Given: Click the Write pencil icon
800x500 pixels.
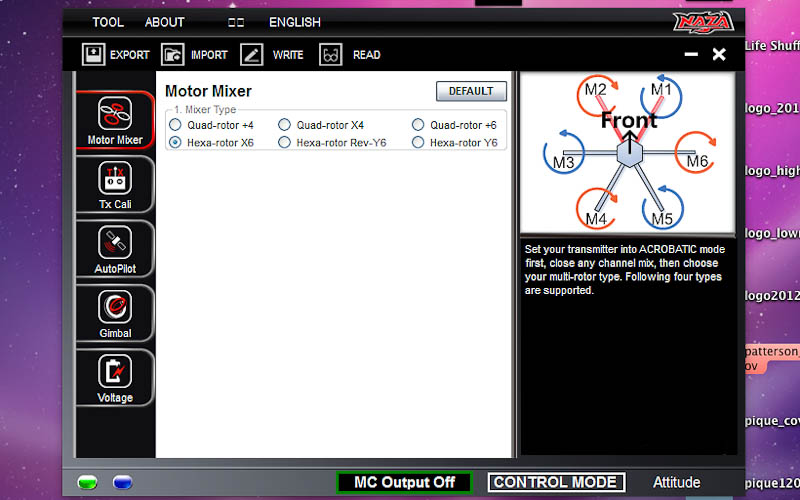Looking at the screenshot, I should [x=252, y=55].
